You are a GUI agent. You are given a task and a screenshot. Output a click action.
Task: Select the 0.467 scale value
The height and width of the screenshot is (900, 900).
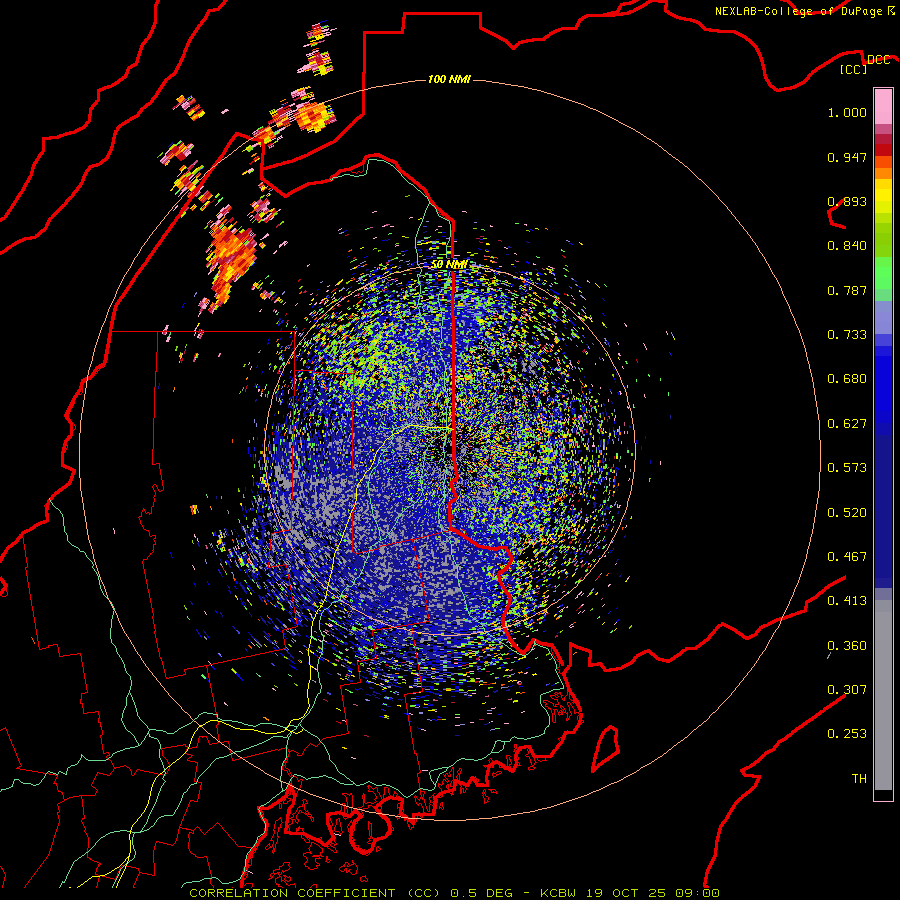(847, 557)
